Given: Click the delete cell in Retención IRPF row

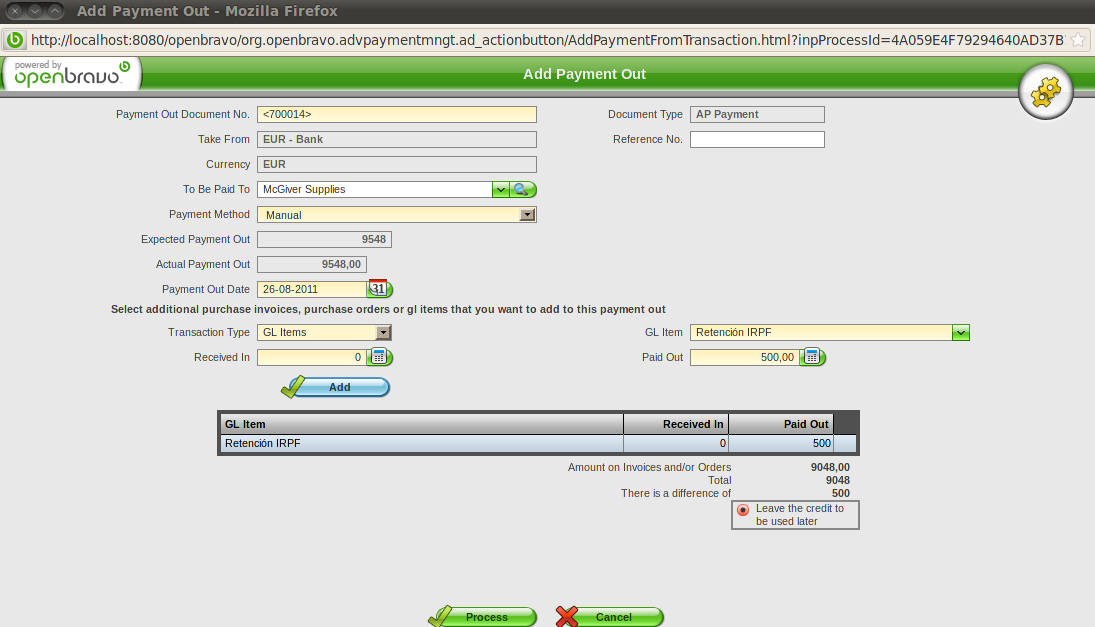Looking at the screenshot, I should pos(845,443).
